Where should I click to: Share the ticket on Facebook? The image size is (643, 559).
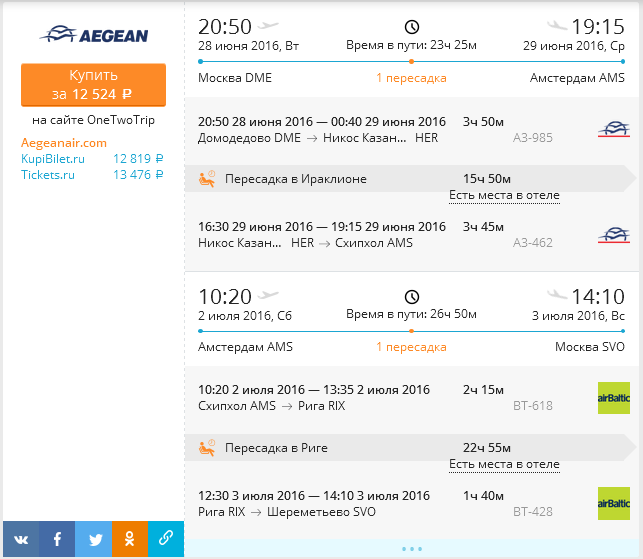point(57,539)
